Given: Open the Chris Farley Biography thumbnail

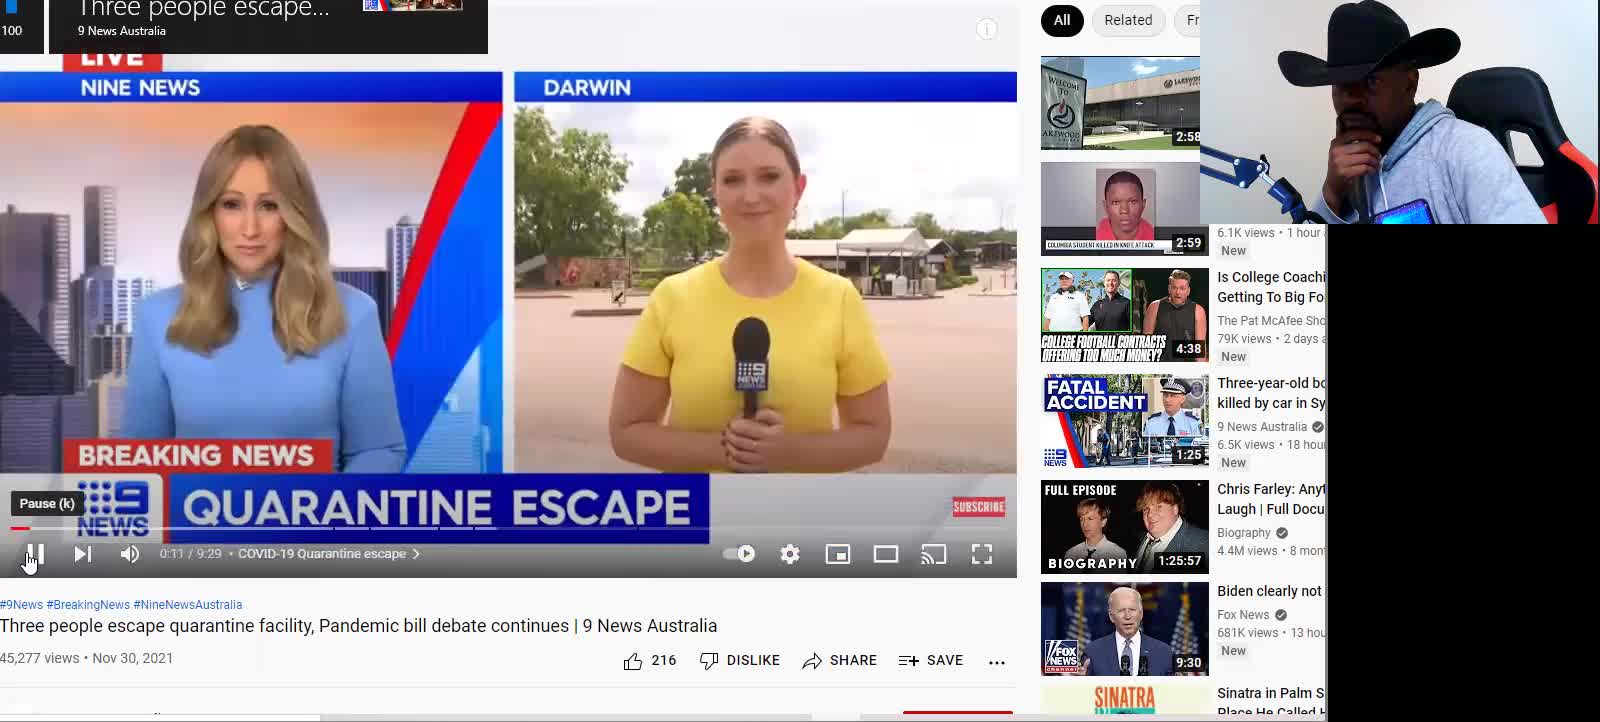Looking at the screenshot, I should click(1125, 527).
